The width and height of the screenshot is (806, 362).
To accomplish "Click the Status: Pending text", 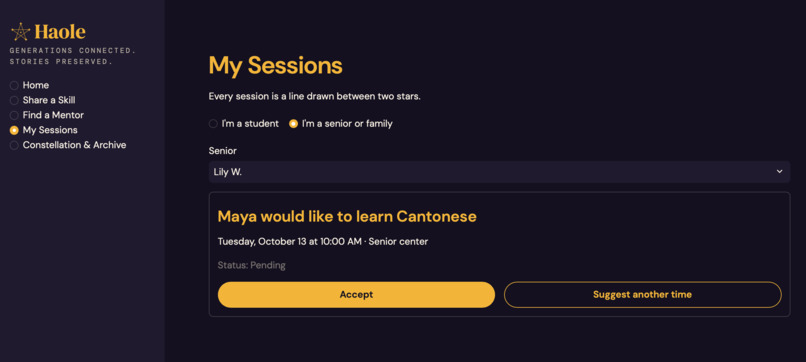I will tap(251, 265).
